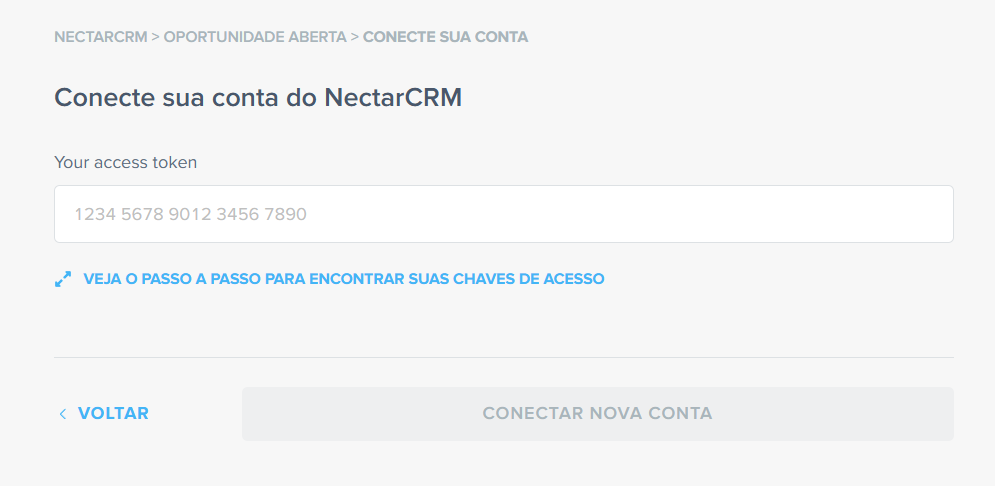Navigate to NECTARCRM breadcrumb
The width and height of the screenshot is (995, 486).
pos(101,37)
